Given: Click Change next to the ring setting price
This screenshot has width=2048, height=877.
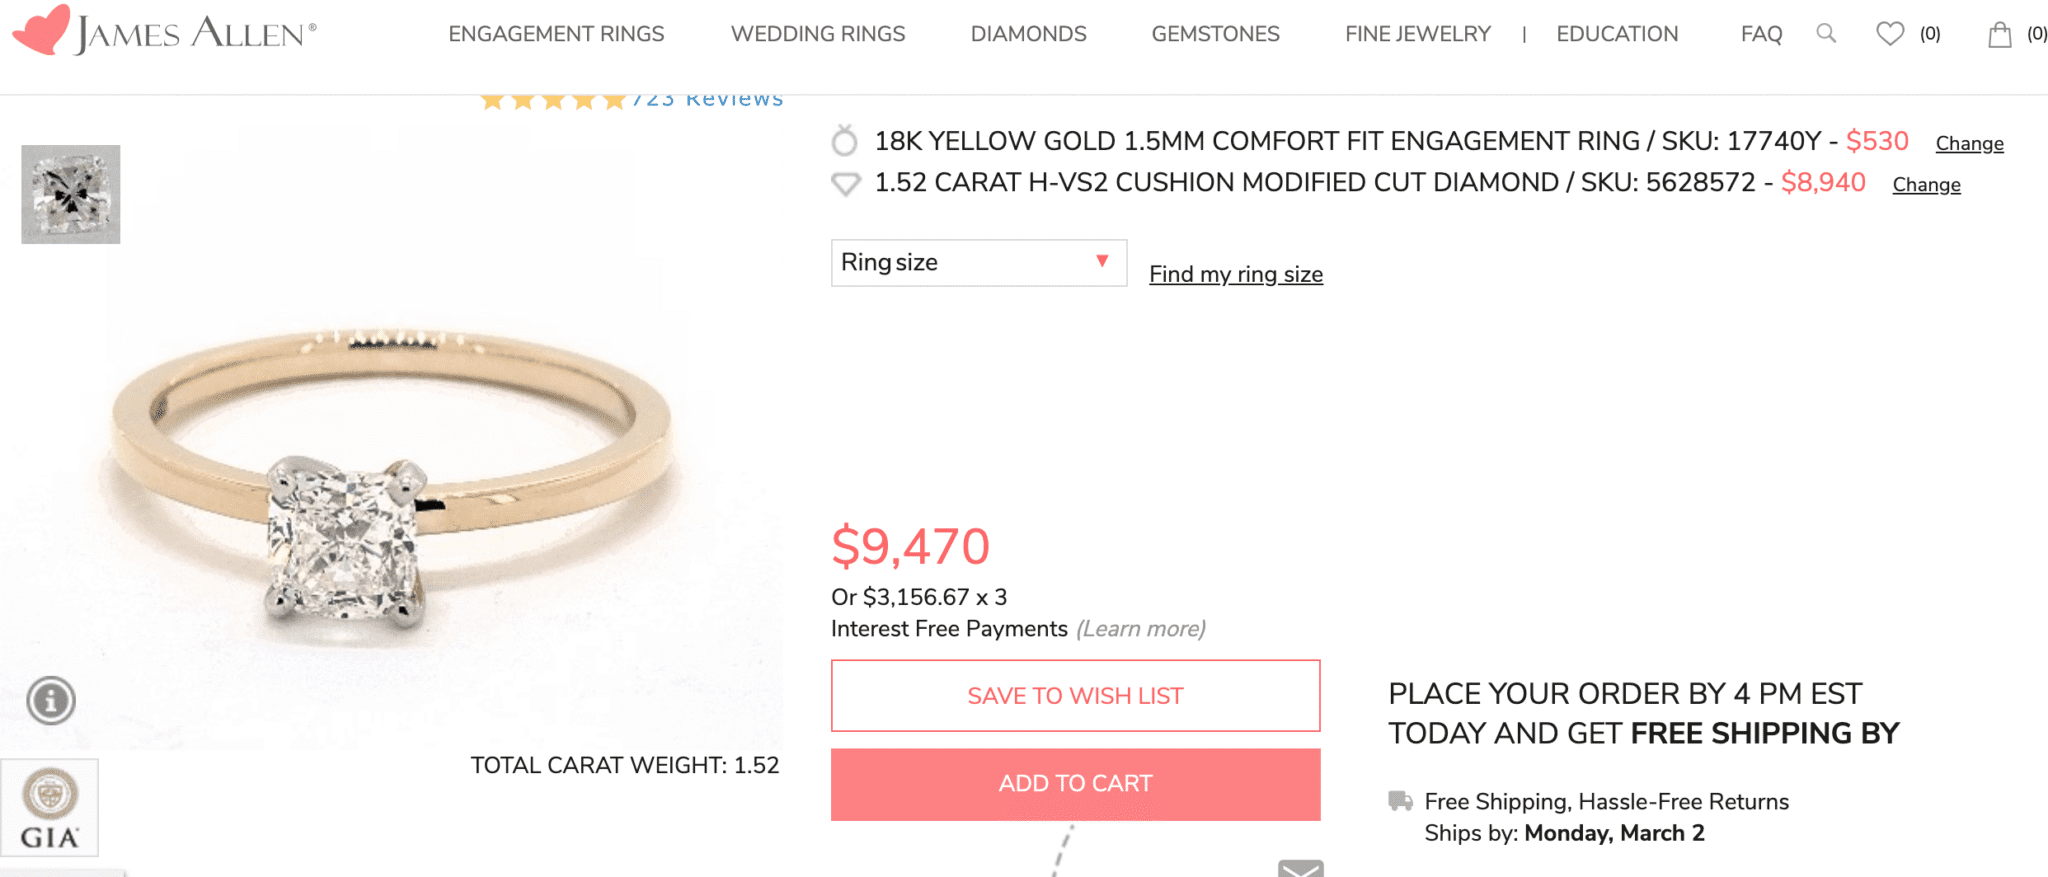Looking at the screenshot, I should coord(1969,143).
